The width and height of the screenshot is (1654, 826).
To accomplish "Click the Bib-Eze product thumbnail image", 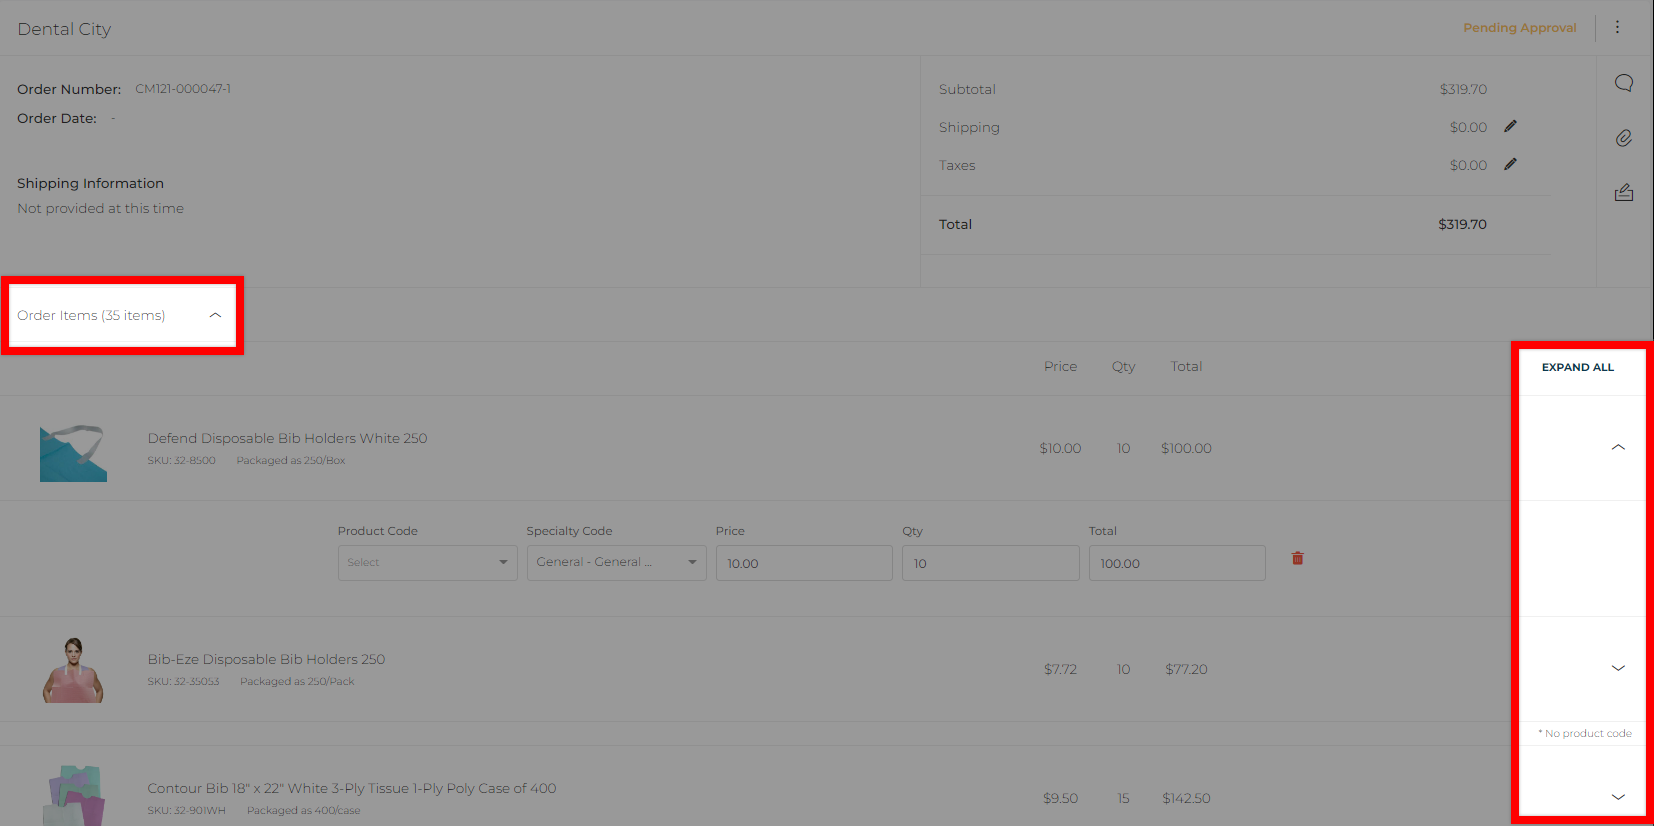I will (73, 670).
